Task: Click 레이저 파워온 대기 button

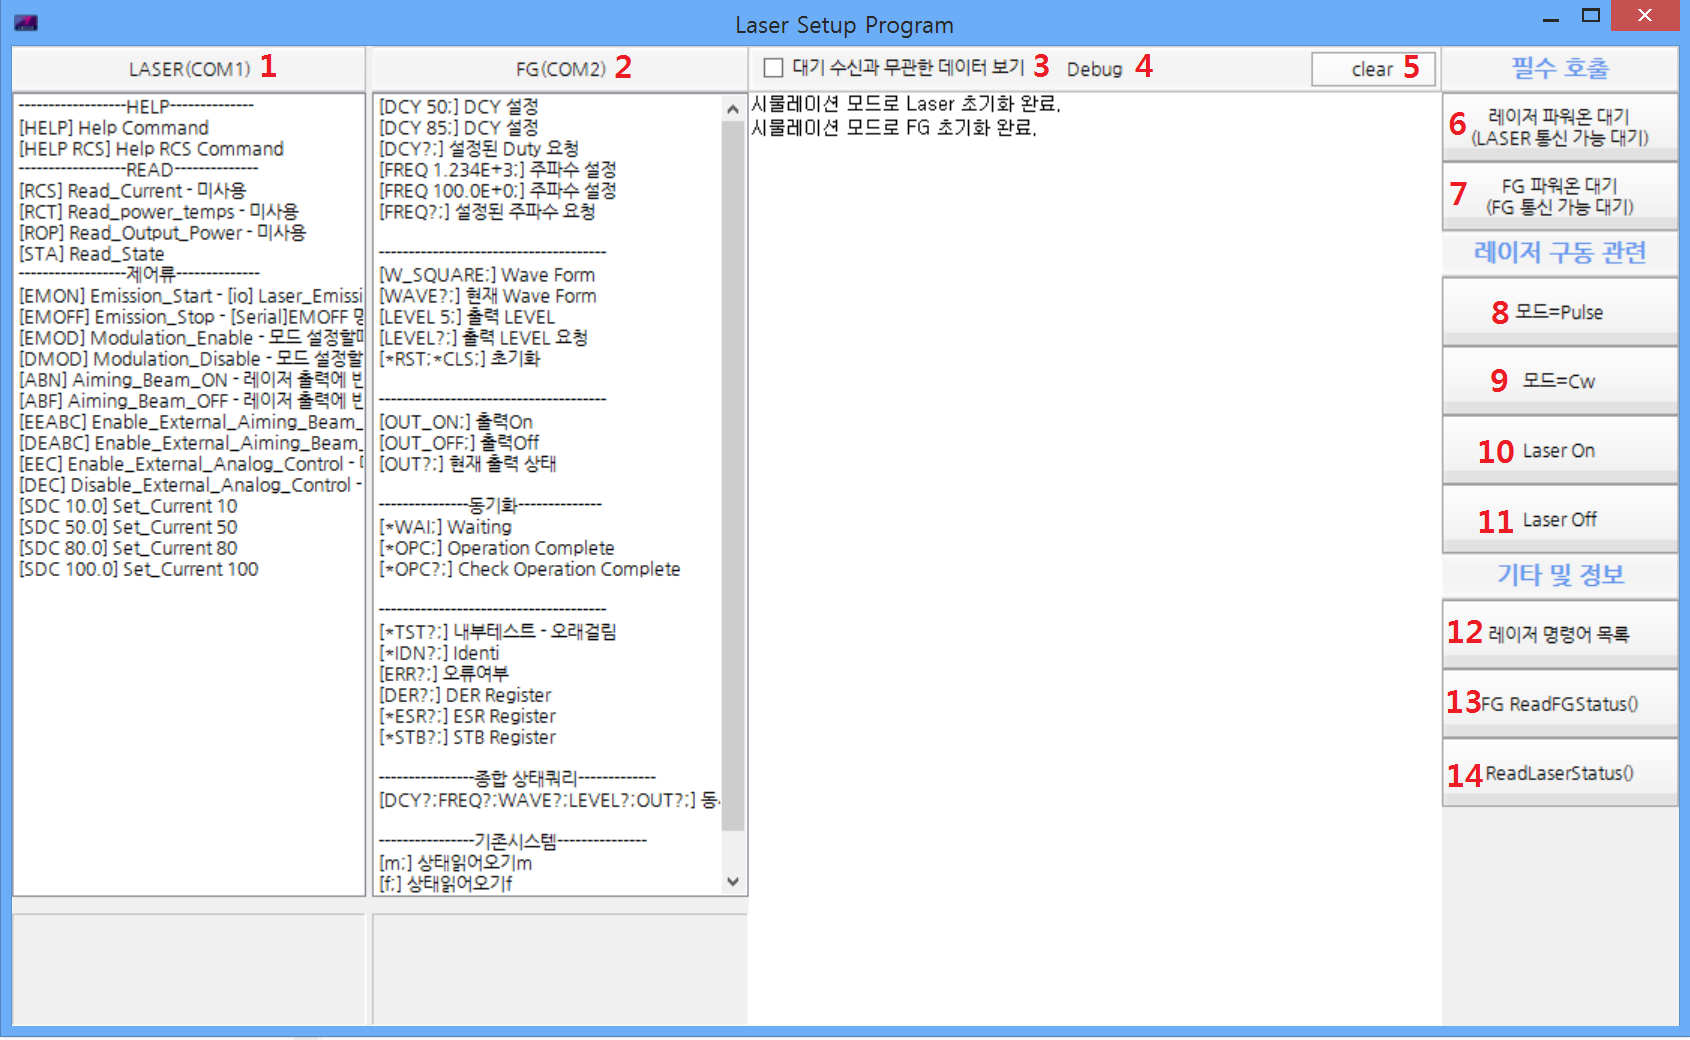Action: pyautogui.click(x=1558, y=127)
